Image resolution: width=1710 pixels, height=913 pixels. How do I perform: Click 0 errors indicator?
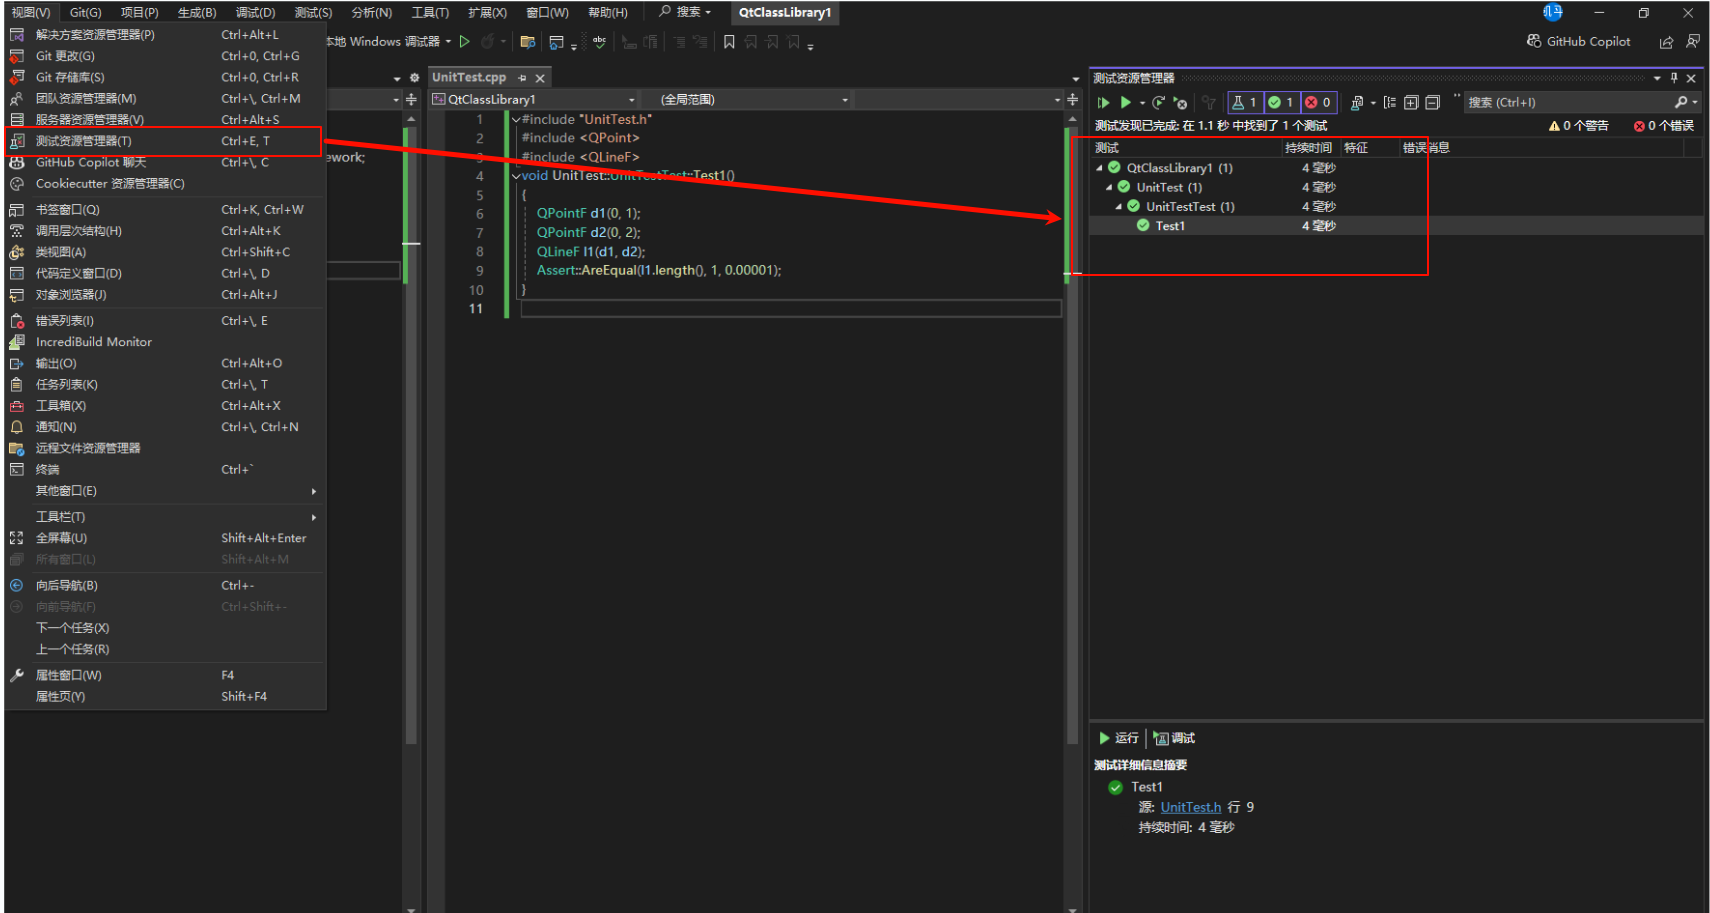[x=1664, y=126]
